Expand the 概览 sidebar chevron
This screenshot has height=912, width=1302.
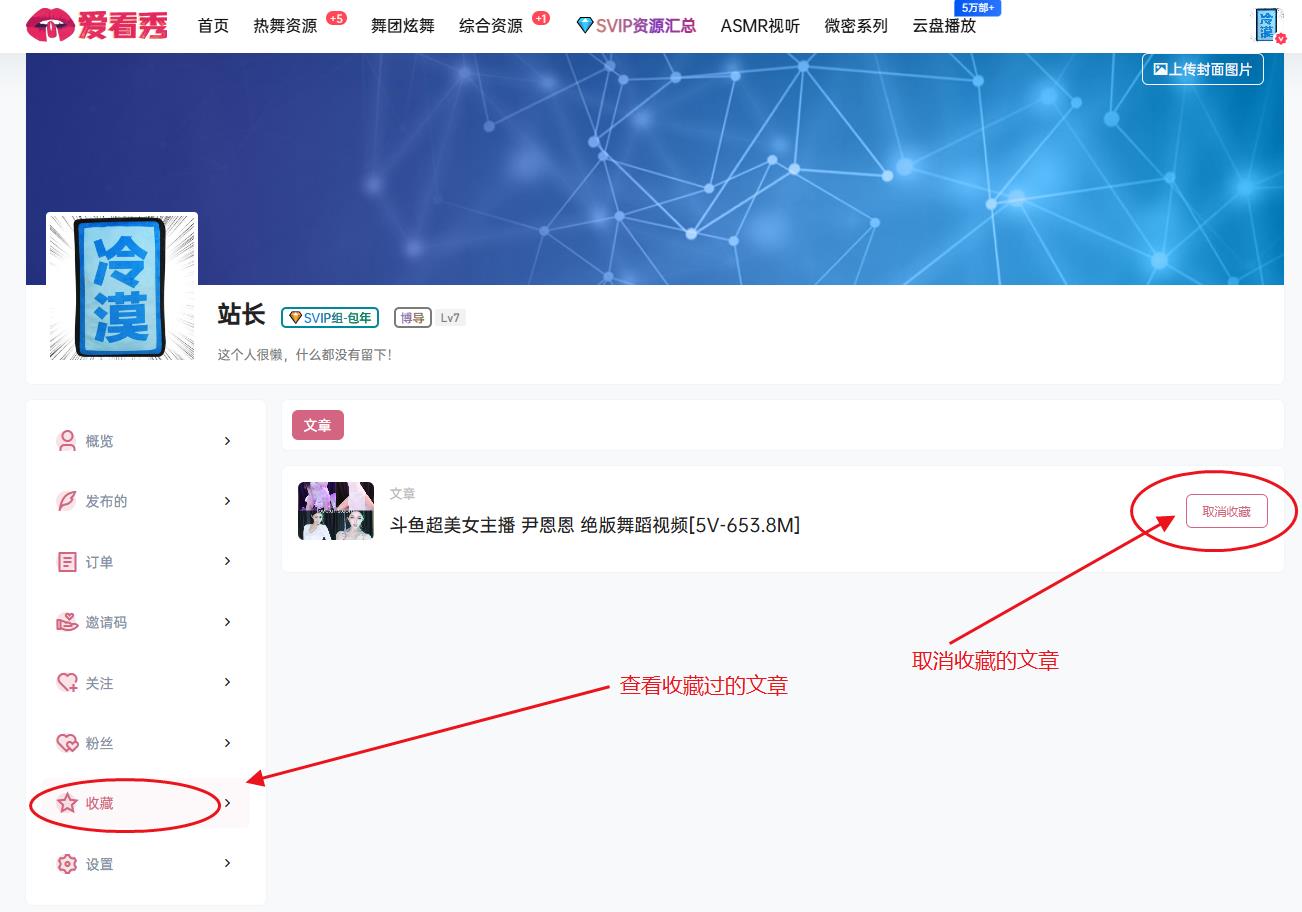[x=226, y=440]
